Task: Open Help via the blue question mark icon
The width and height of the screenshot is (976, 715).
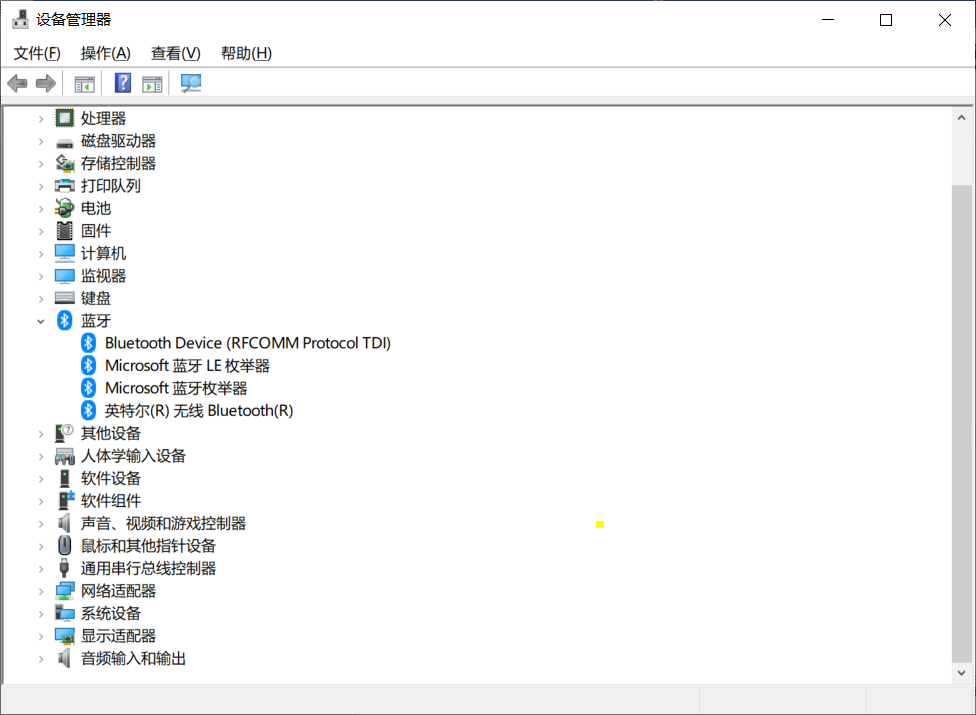Action: (123, 83)
